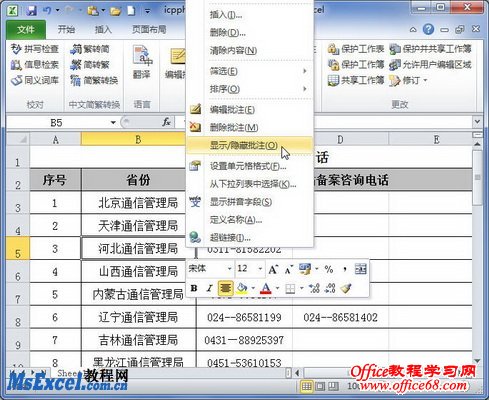The width and height of the screenshot is (489, 400).
Task: Open 宋体 font name dropdown
Action: point(230,269)
